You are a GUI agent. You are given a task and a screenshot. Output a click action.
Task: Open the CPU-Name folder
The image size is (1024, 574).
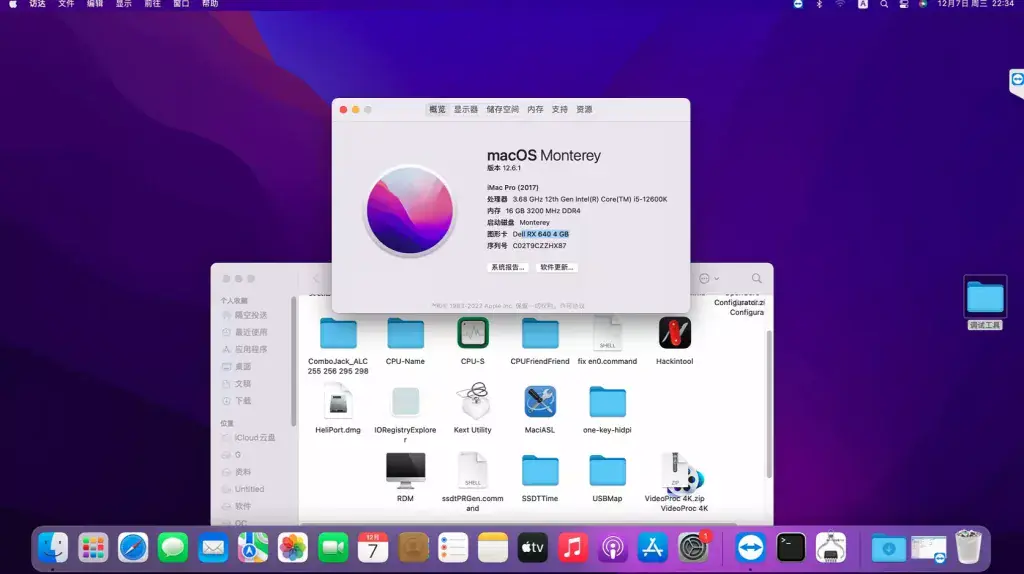[405, 334]
